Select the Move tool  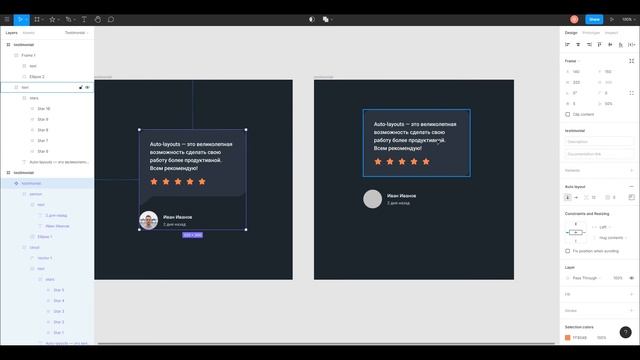pos(20,19)
